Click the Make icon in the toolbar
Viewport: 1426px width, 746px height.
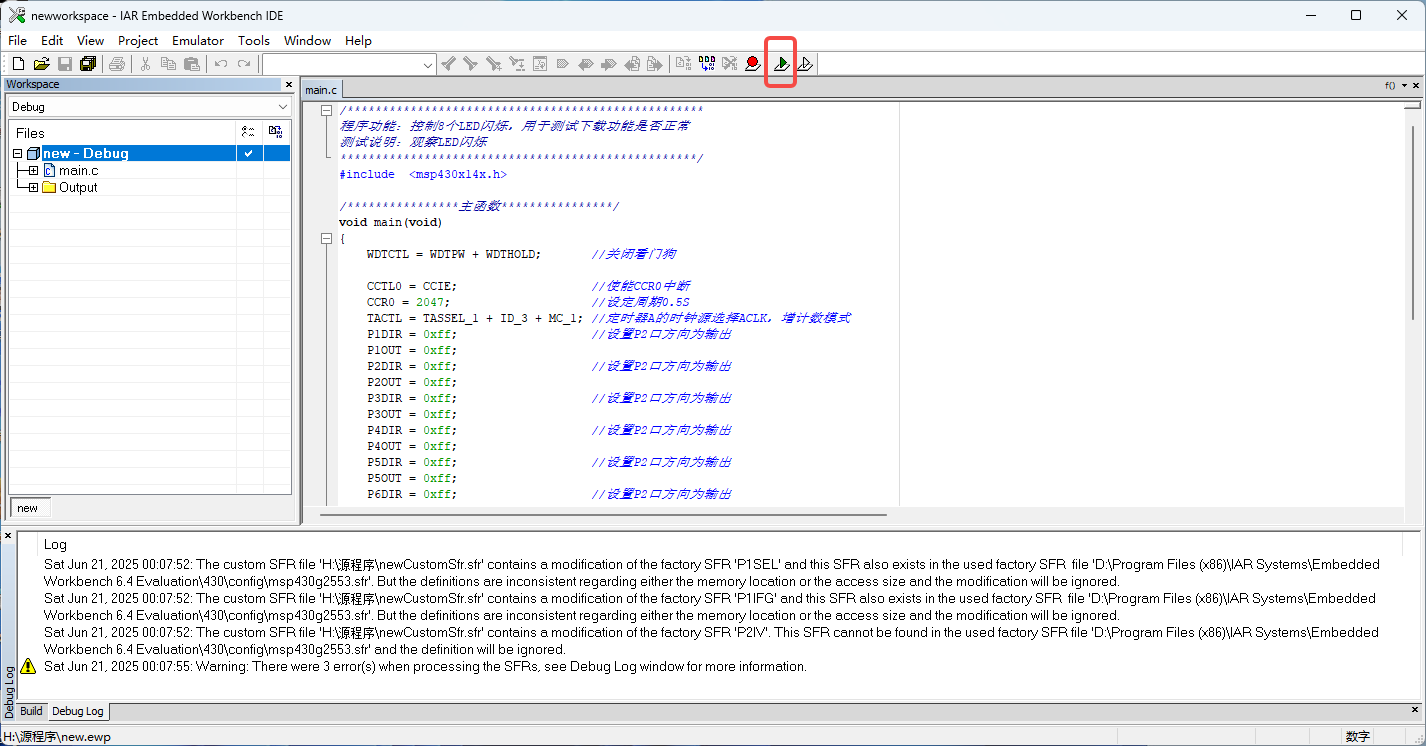(x=707, y=63)
